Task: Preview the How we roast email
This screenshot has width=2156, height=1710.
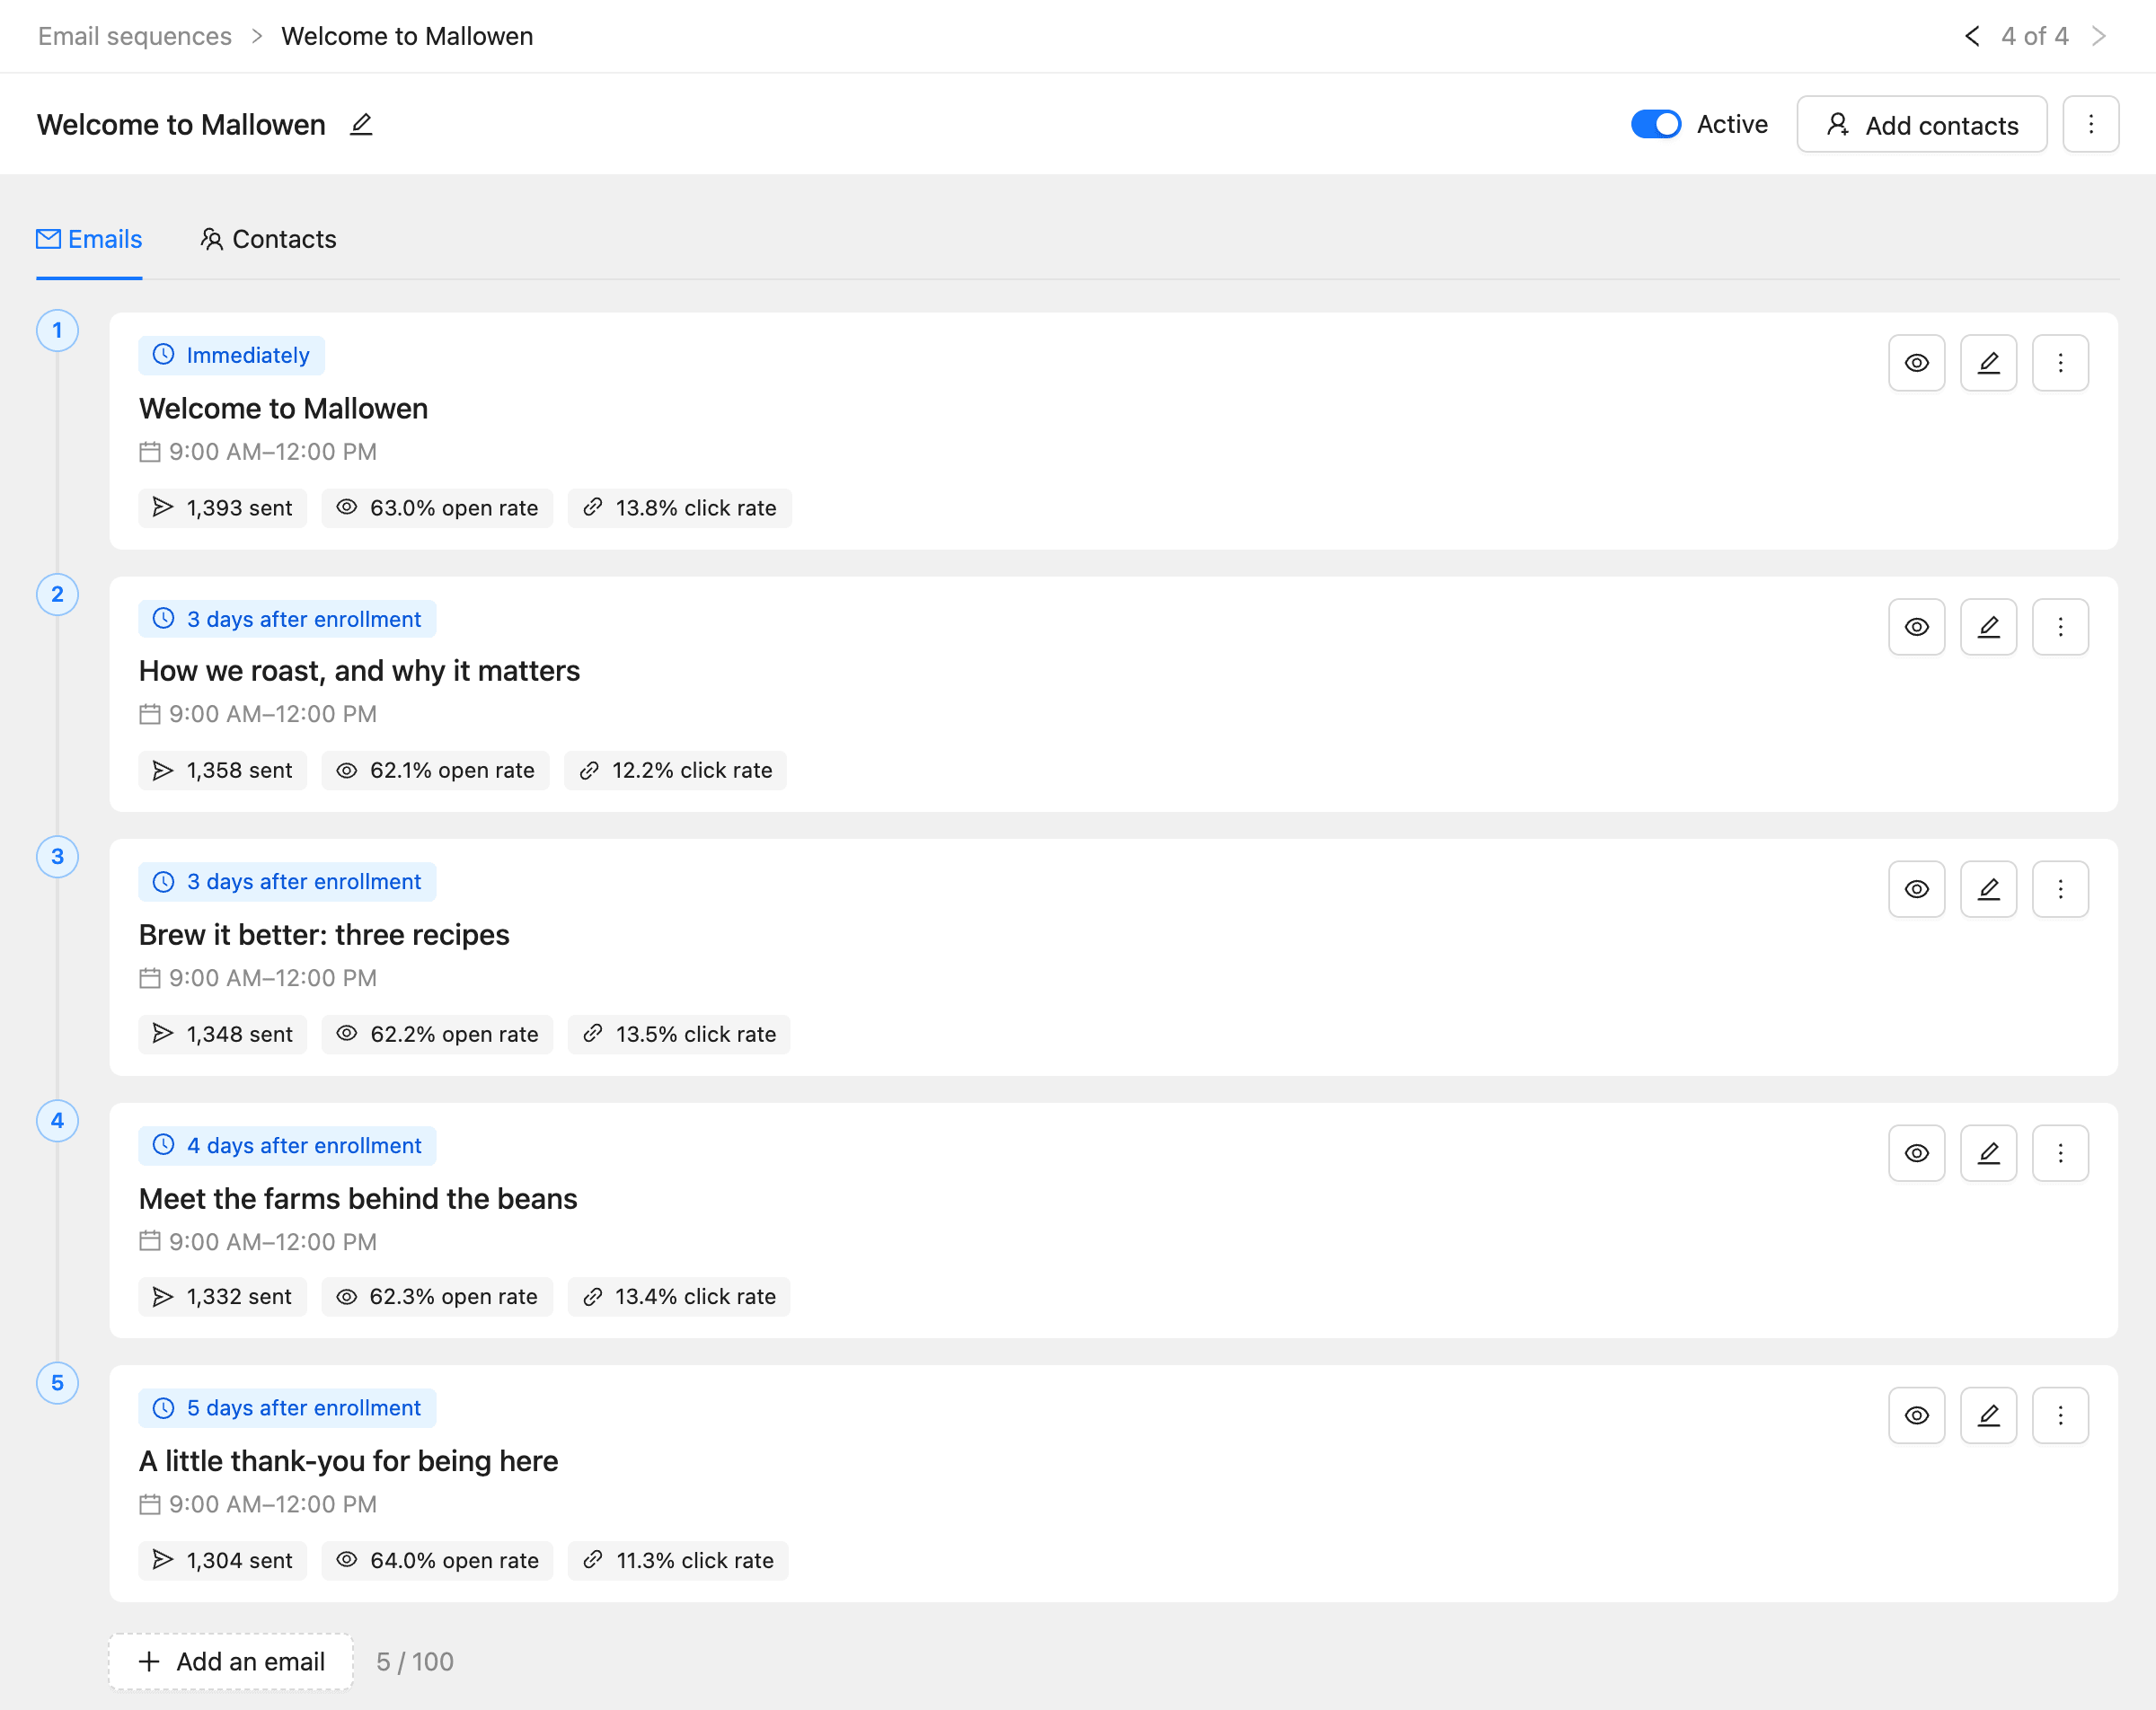Action: pos(1916,627)
